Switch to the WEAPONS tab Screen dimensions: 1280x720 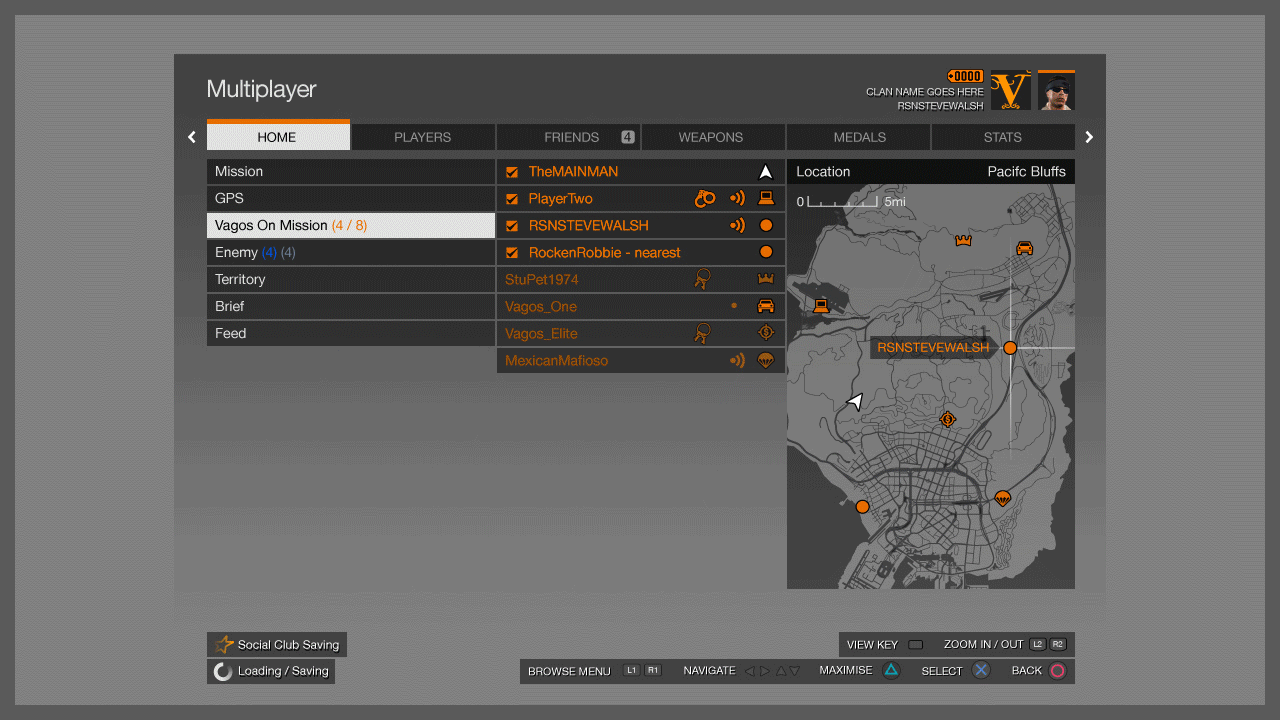[x=711, y=137]
